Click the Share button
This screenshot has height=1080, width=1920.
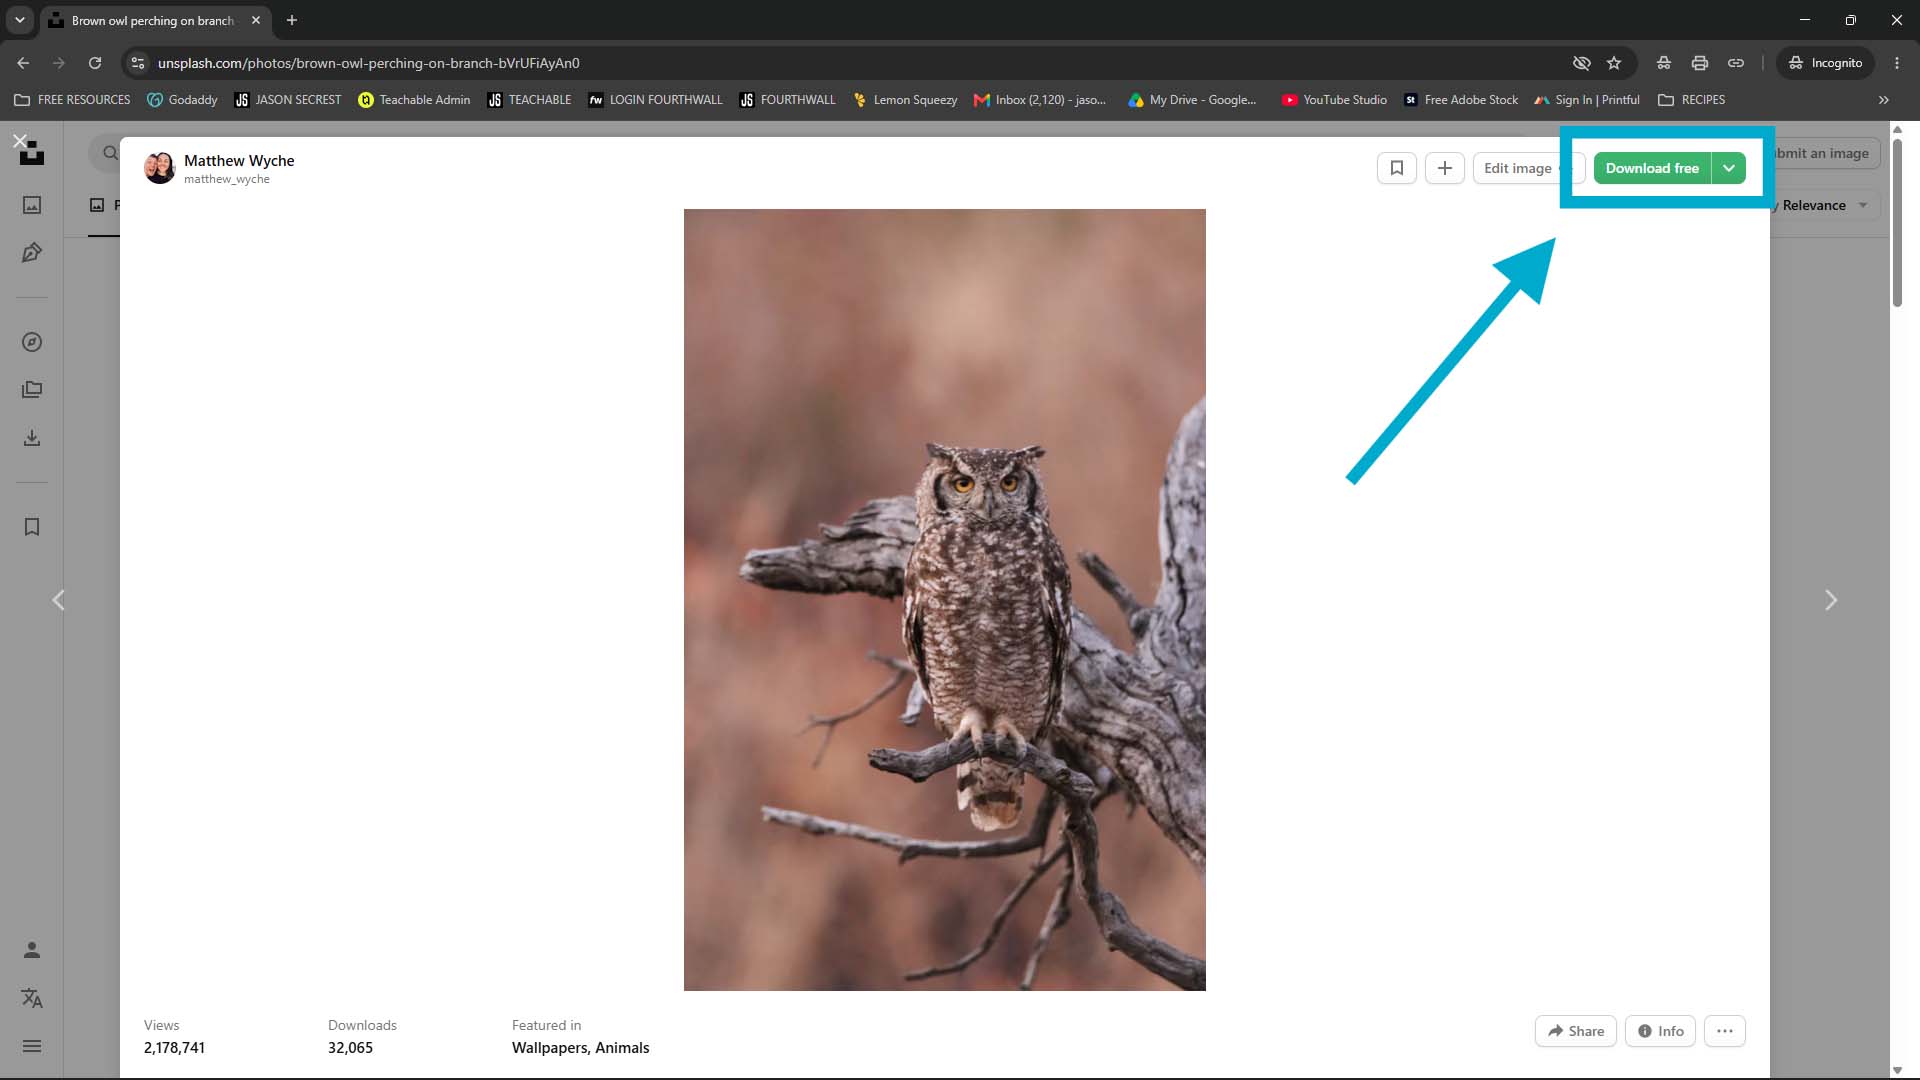[x=1576, y=1031]
